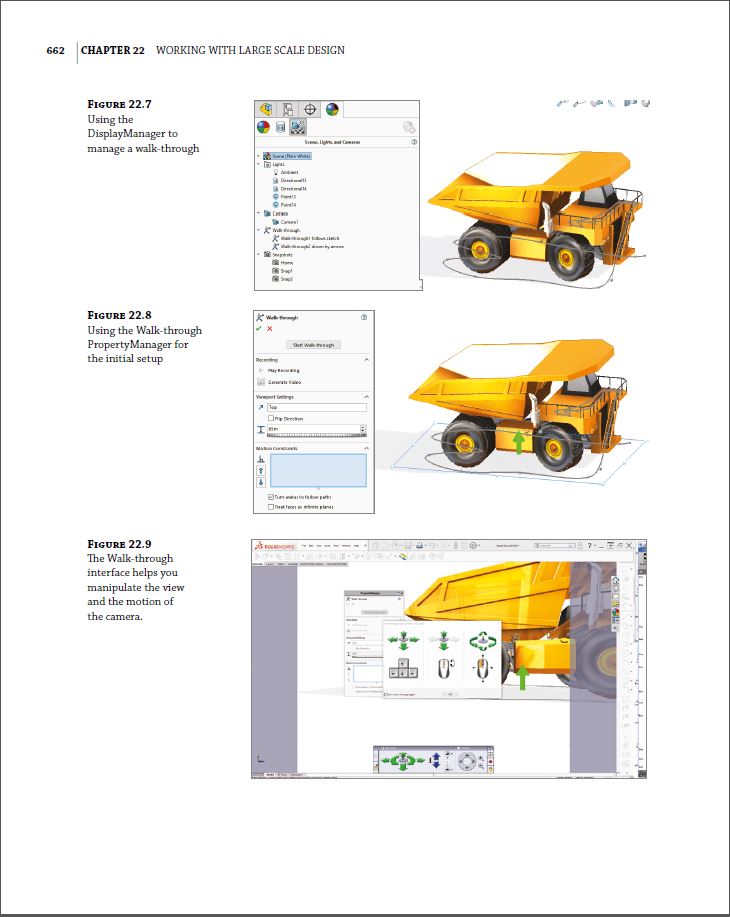
Task: Click the View Decals icon
Action: tap(280, 127)
